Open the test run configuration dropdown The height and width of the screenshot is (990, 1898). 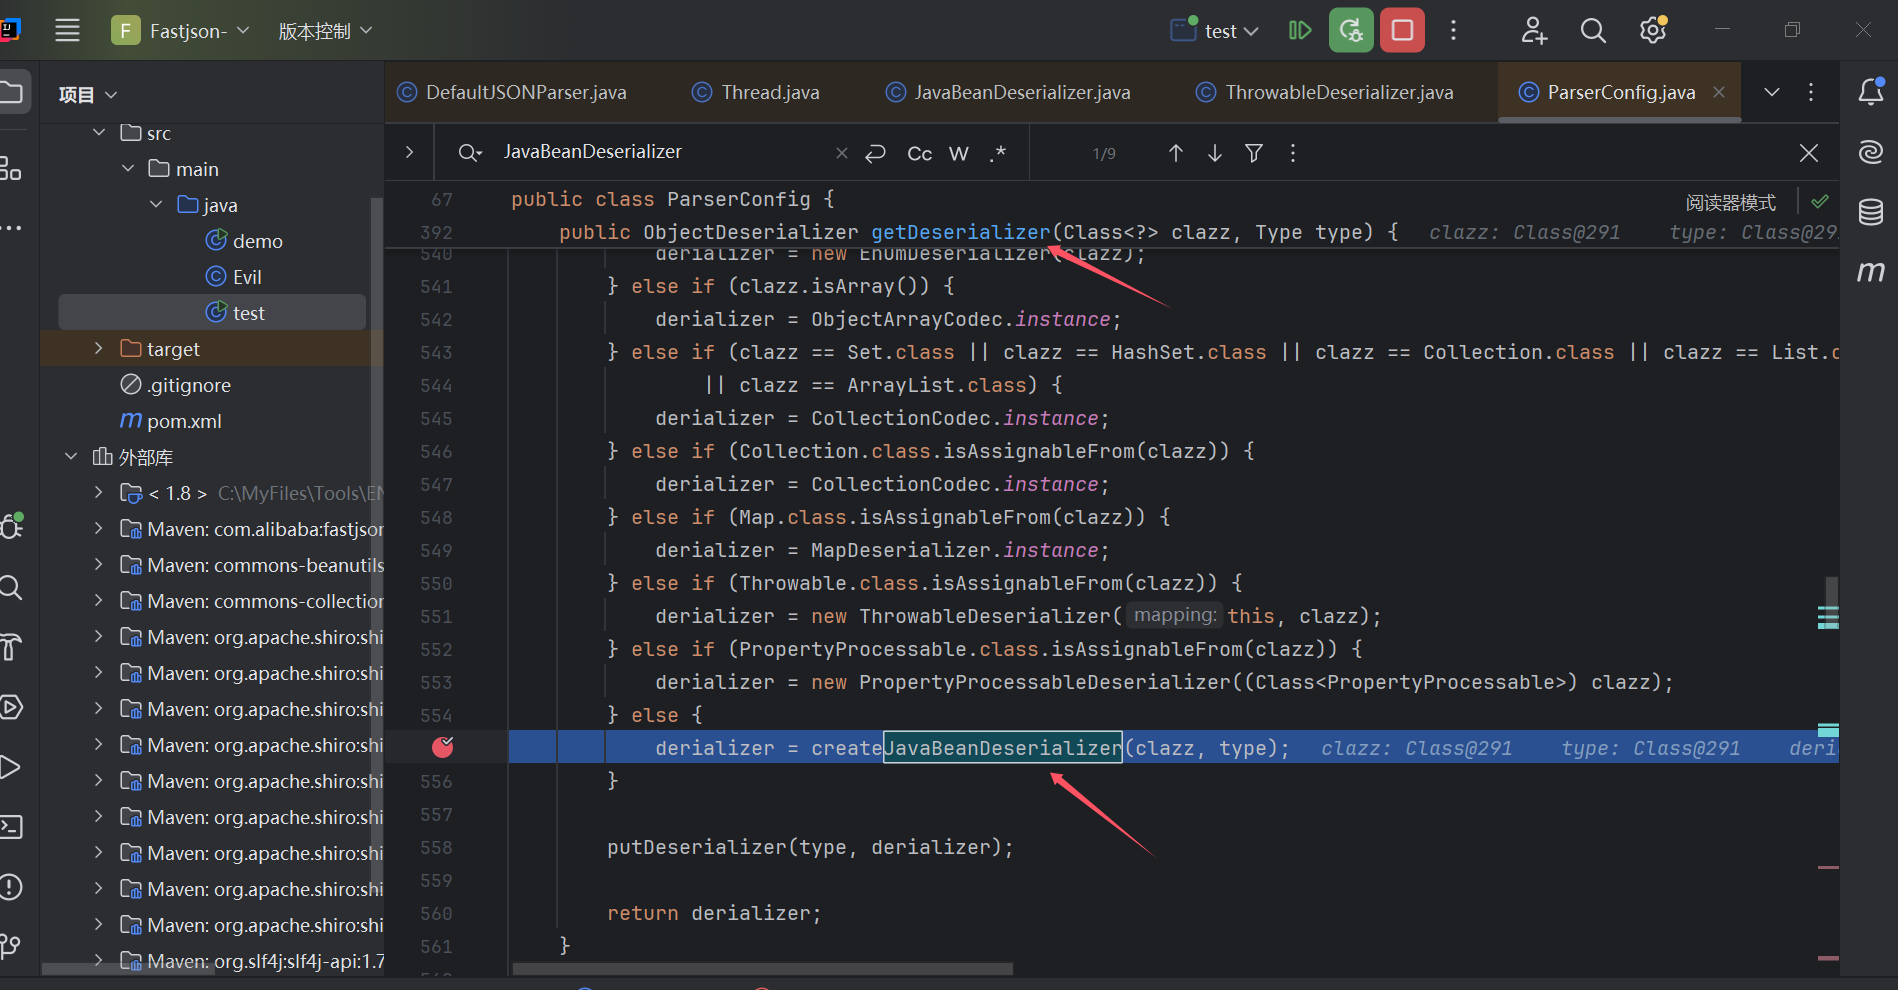pos(1216,31)
